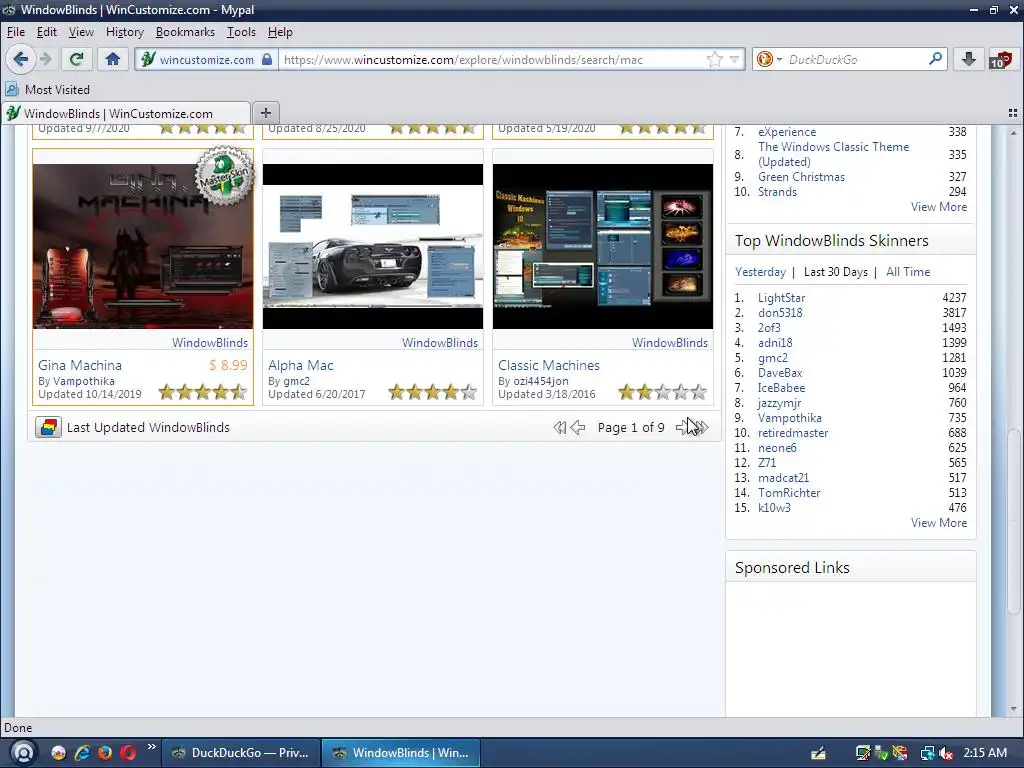Click the muted volume tray icon
Image resolution: width=1024 pixels, height=768 pixels.
[946, 754]
